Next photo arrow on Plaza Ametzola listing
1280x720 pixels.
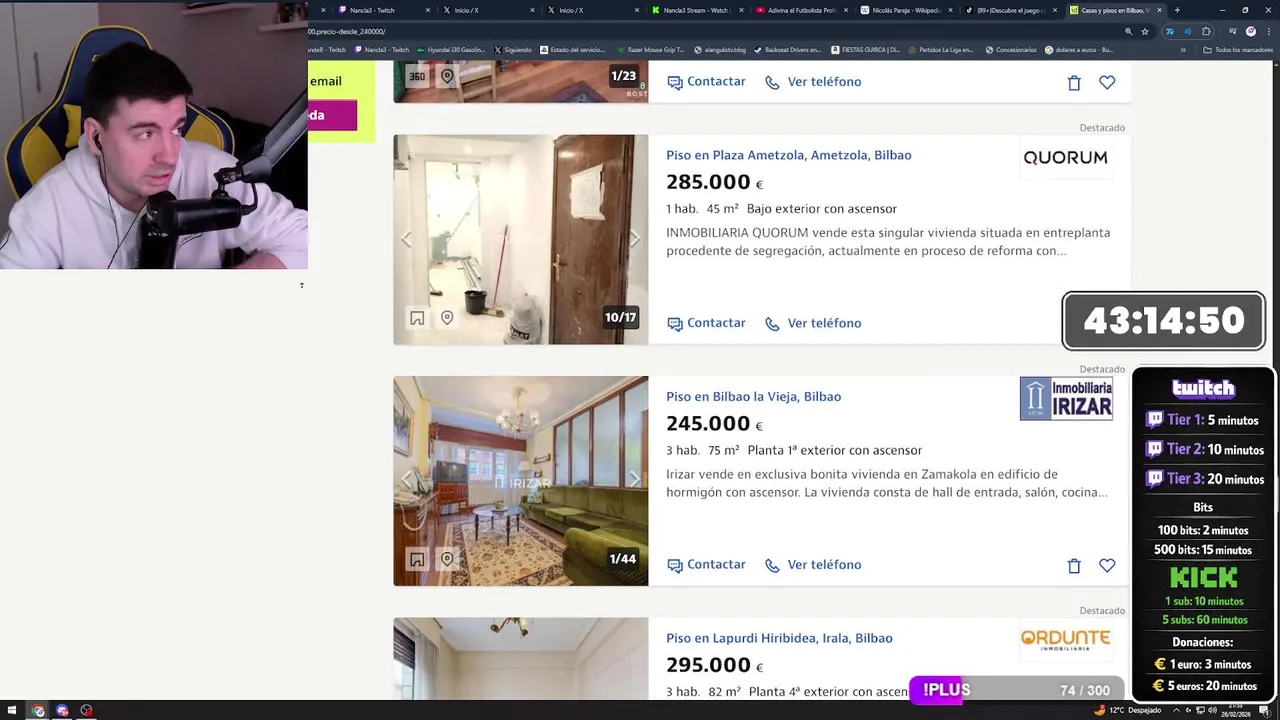[x=634, y=239]
